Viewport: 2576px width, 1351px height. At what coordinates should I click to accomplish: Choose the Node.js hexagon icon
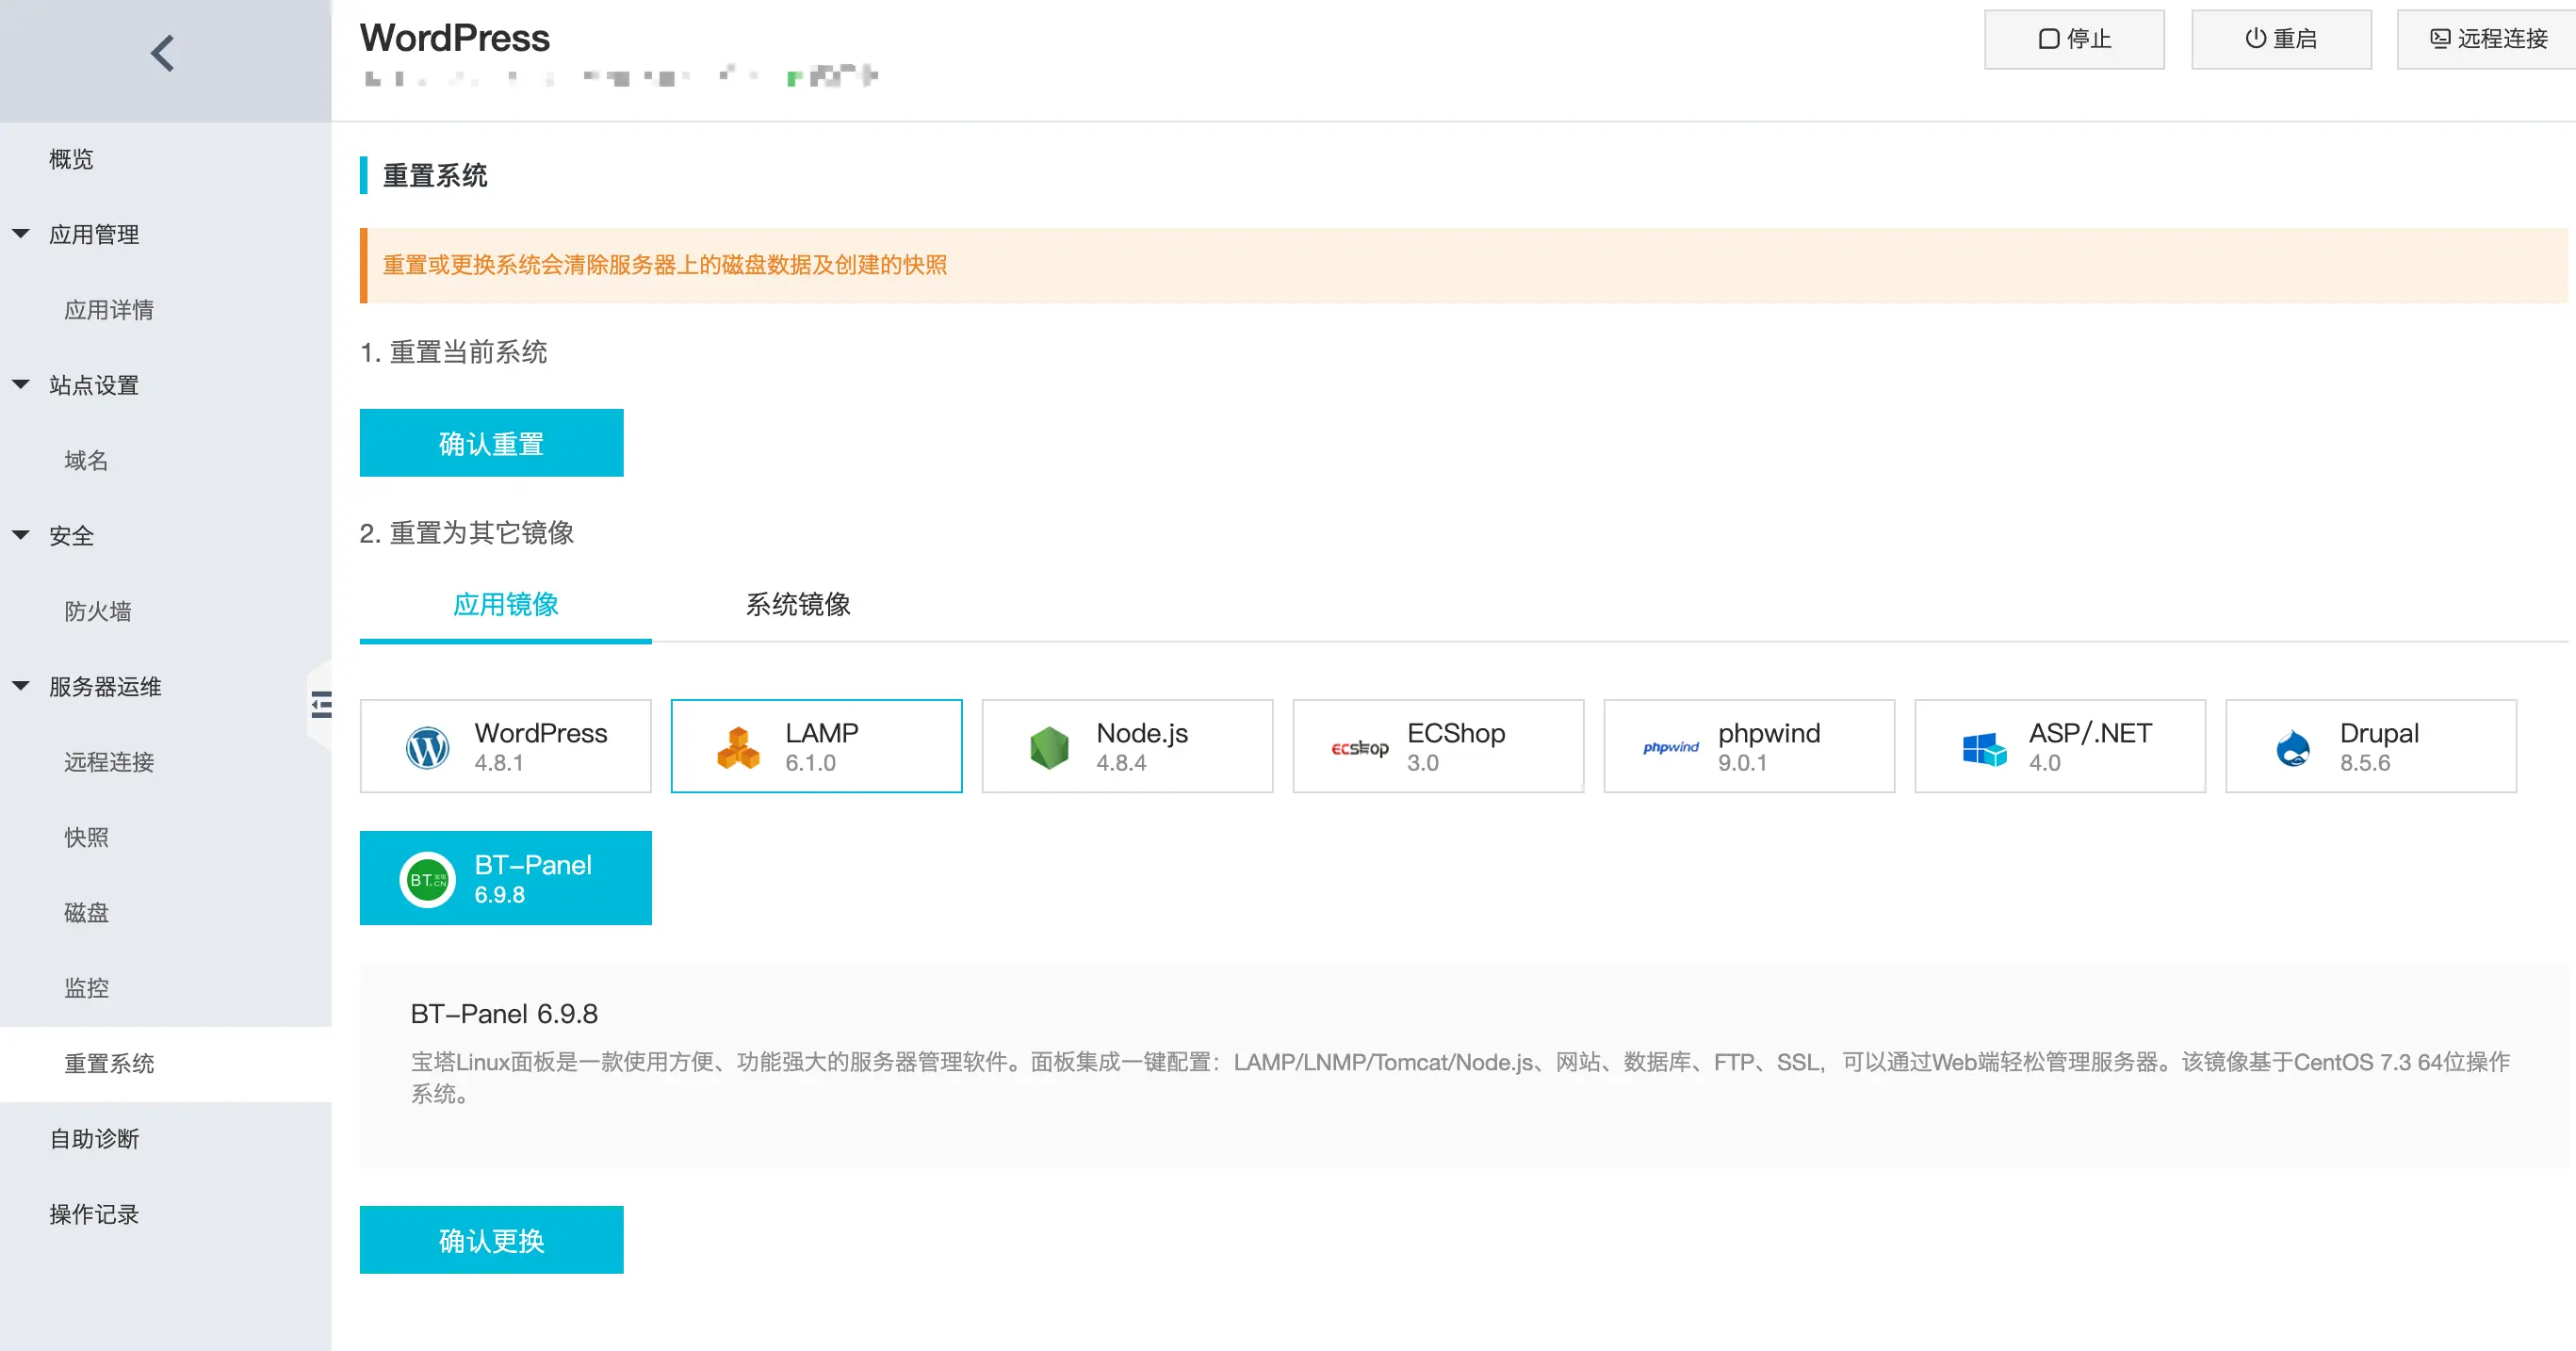coord(1049,747)
